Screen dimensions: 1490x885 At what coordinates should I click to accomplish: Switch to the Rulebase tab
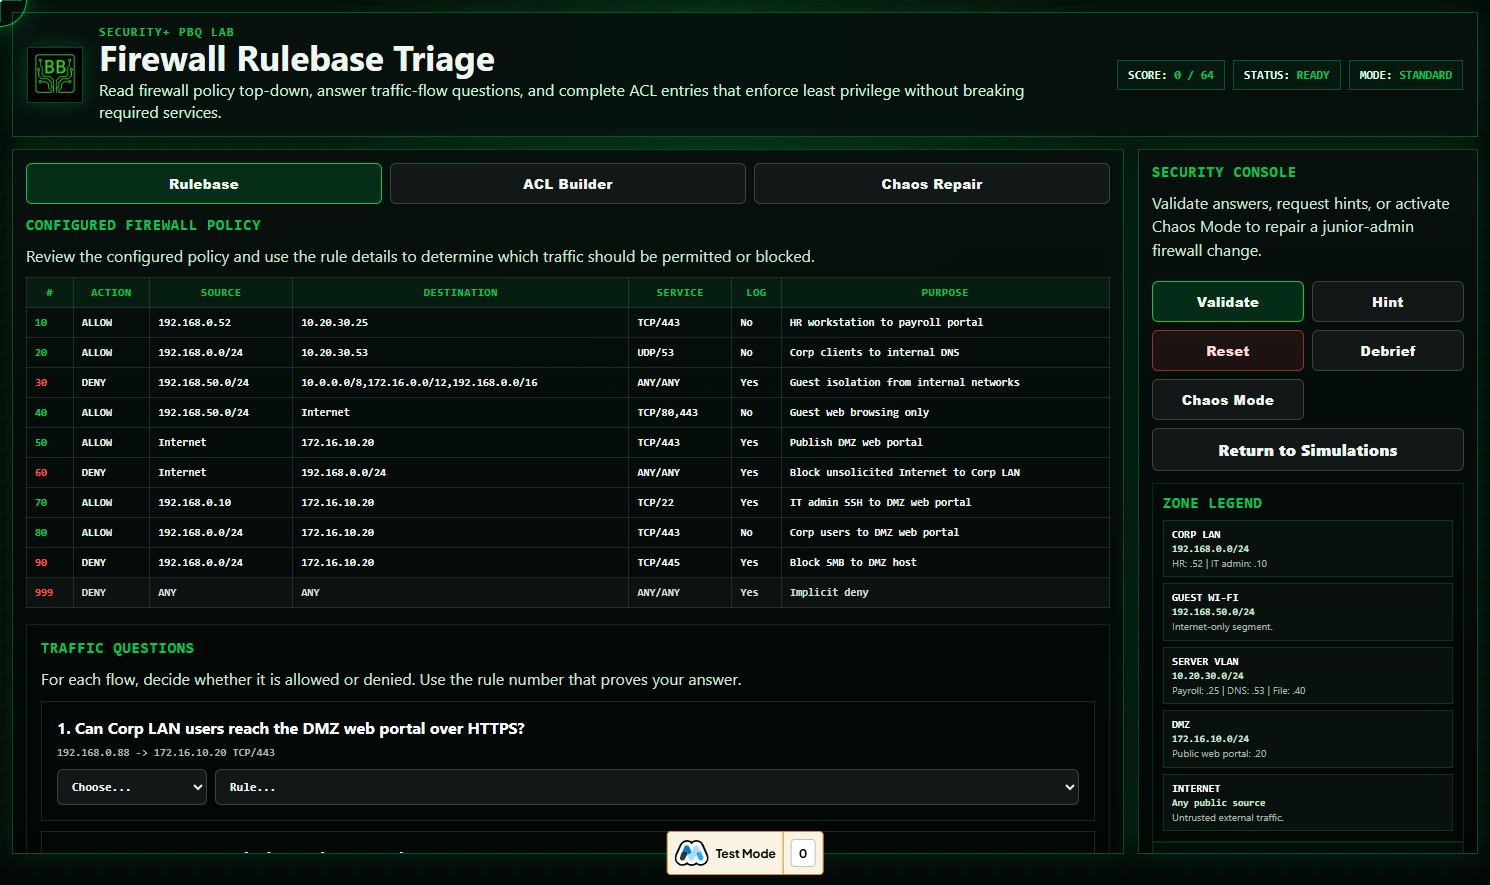click(x=204, y=184)
